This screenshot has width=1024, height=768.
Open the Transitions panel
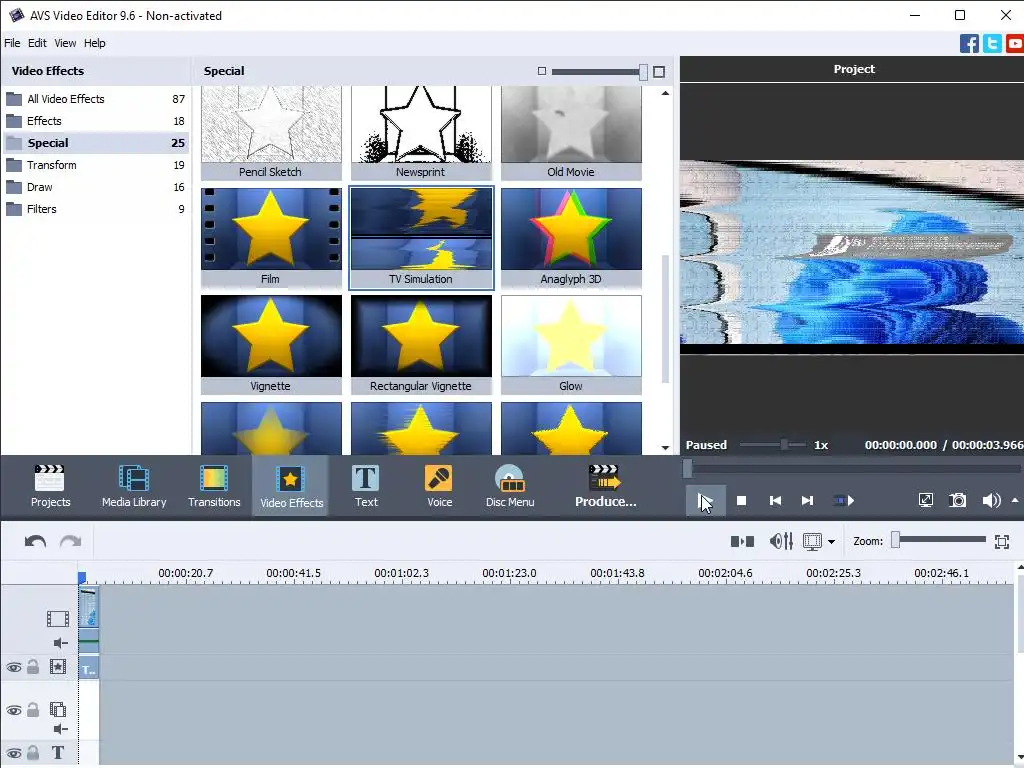click(214, 486)
